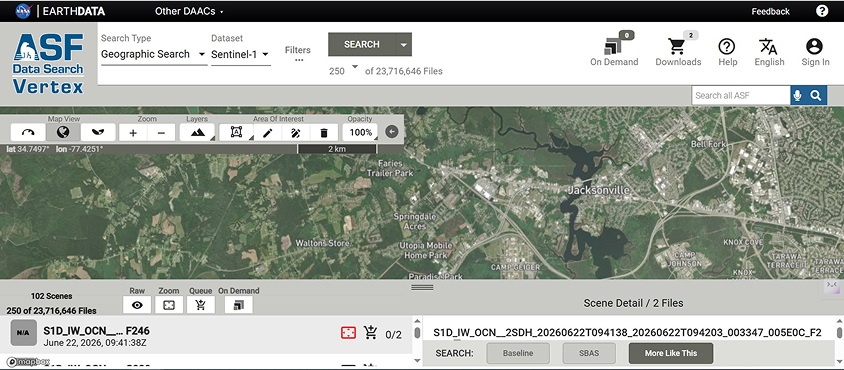Screen dimensions: 844x370
Task: Click the Sign In account icon
Action: (x=815, y=52)
